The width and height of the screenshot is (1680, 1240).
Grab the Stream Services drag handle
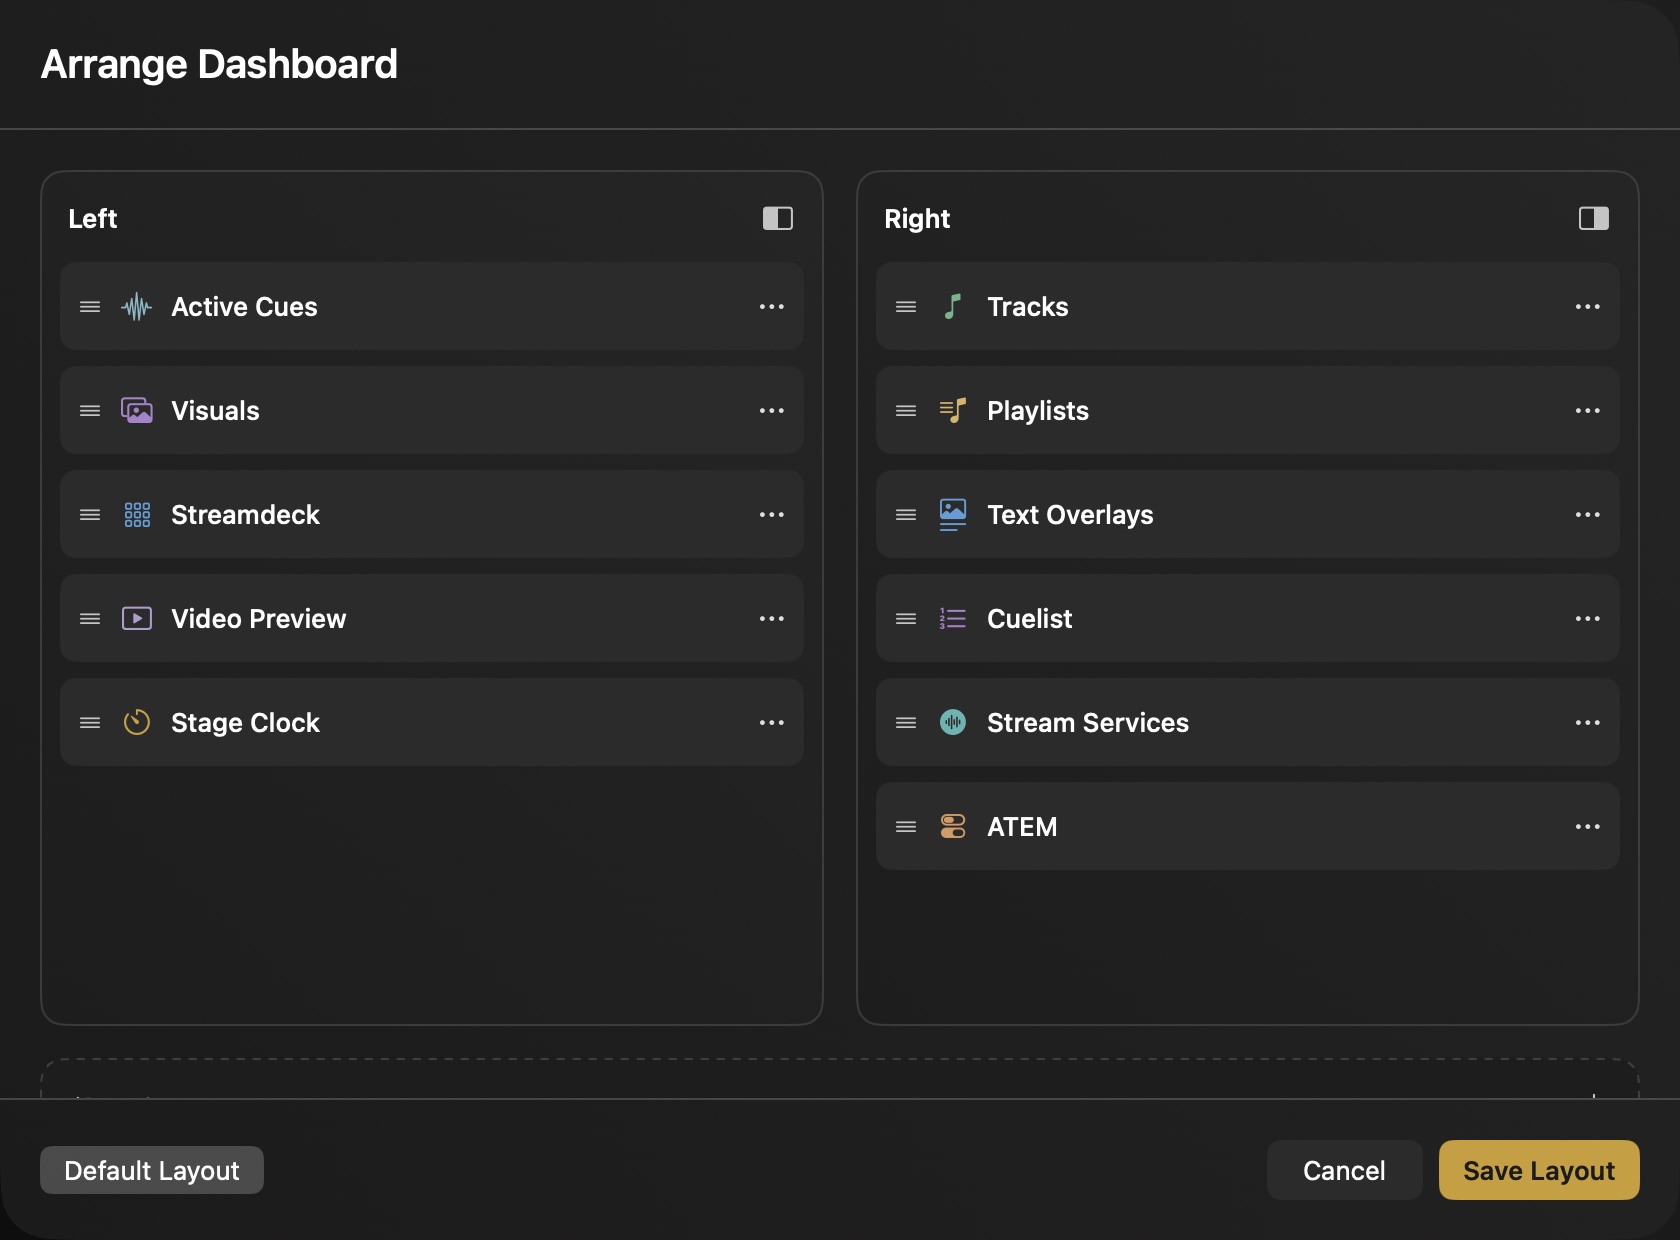pyautogui.click(x=906, y=723)
